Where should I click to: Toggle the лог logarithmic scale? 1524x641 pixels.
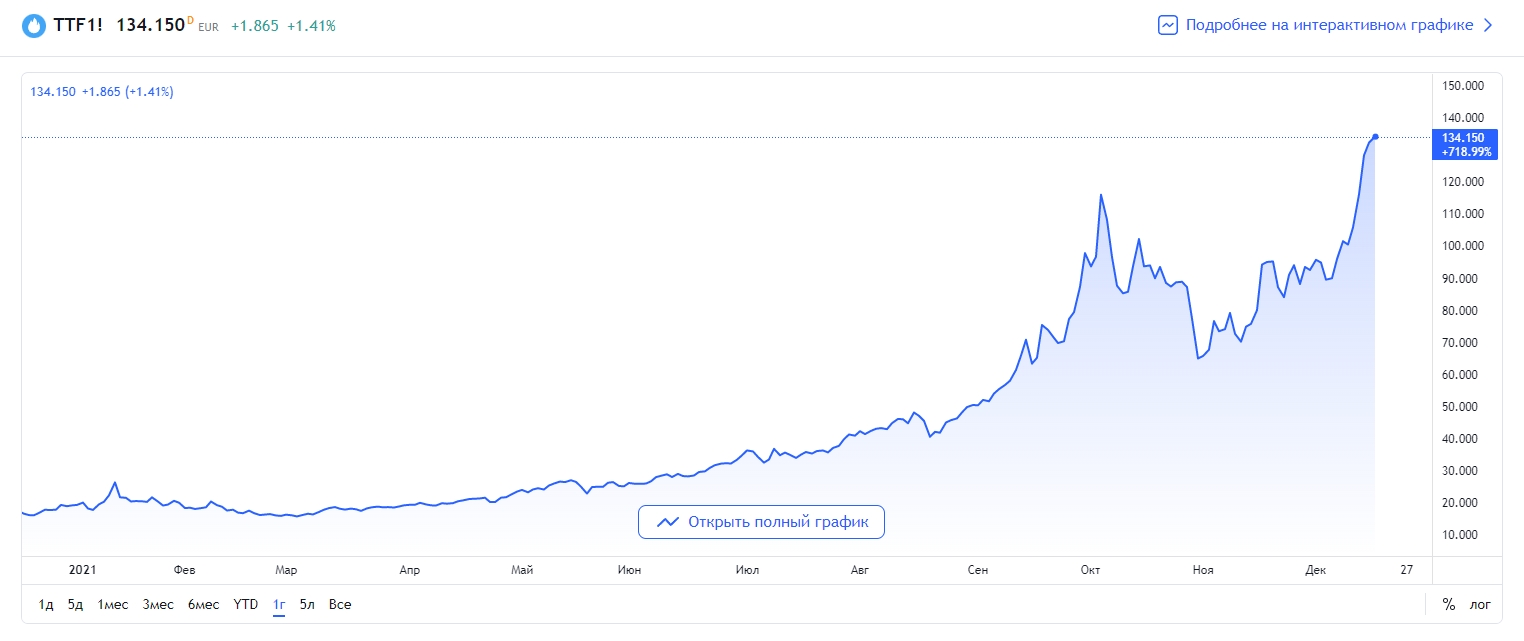1480,604
